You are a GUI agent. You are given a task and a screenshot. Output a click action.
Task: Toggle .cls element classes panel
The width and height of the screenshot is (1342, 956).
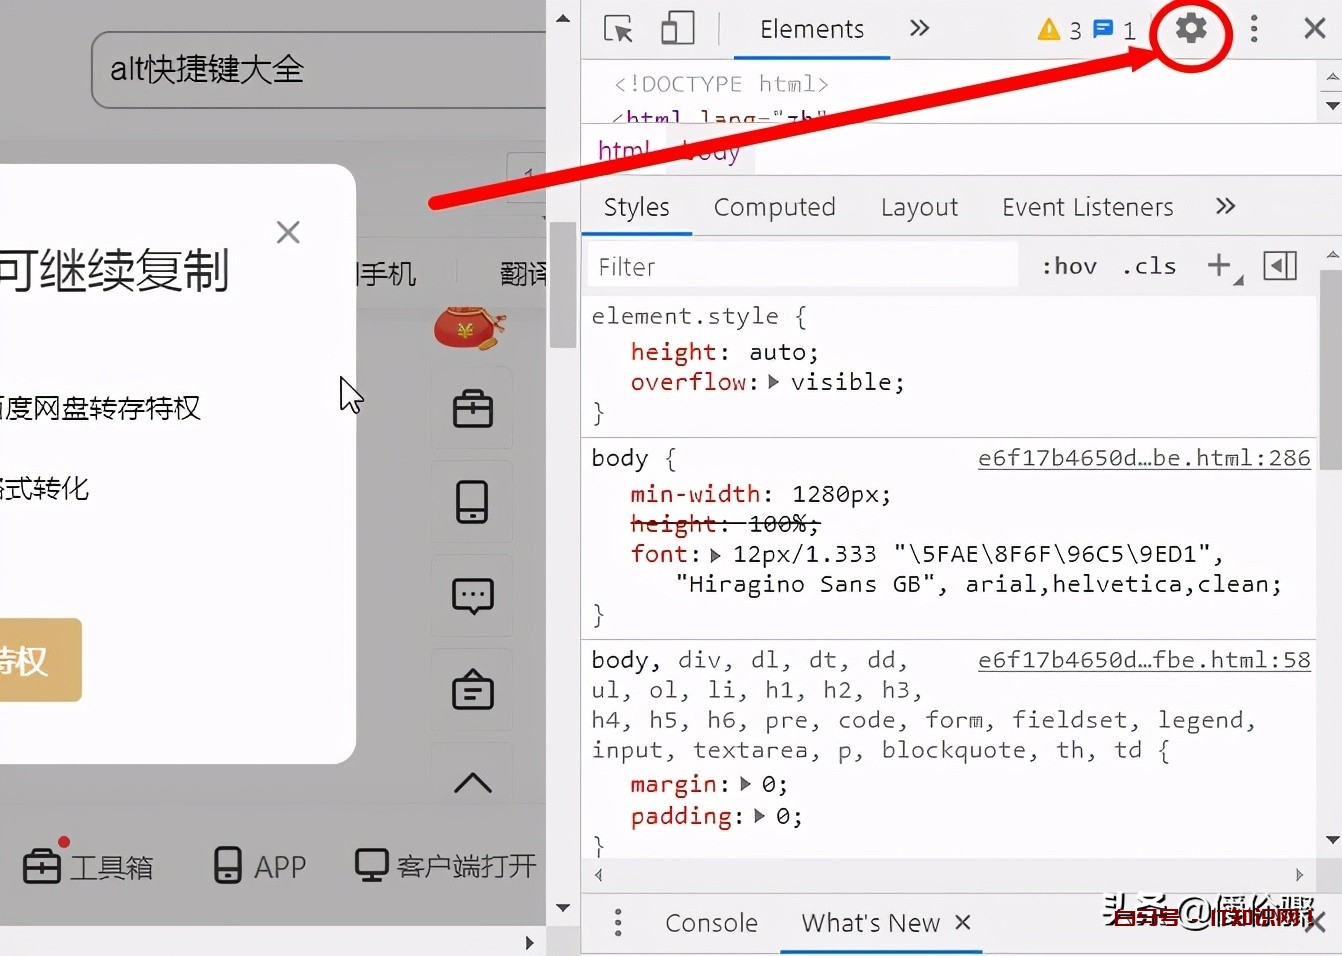coord(1148,266)
